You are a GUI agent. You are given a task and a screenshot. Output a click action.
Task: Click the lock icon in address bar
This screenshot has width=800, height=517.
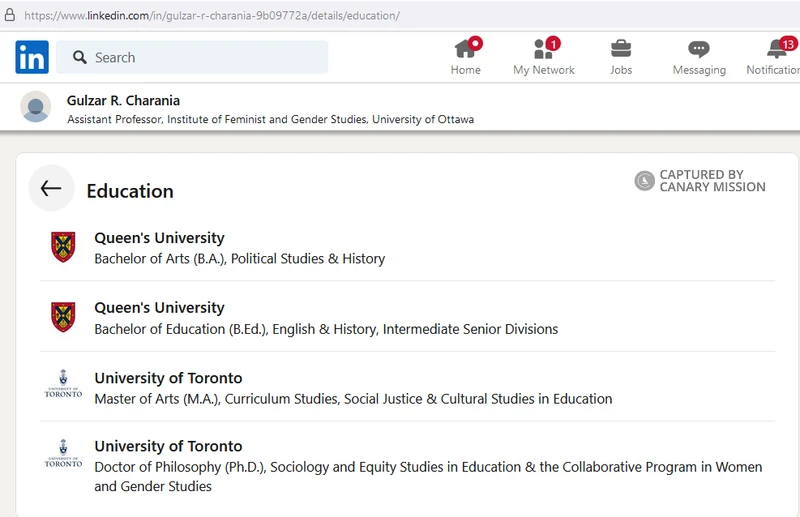tap(9, 15)
